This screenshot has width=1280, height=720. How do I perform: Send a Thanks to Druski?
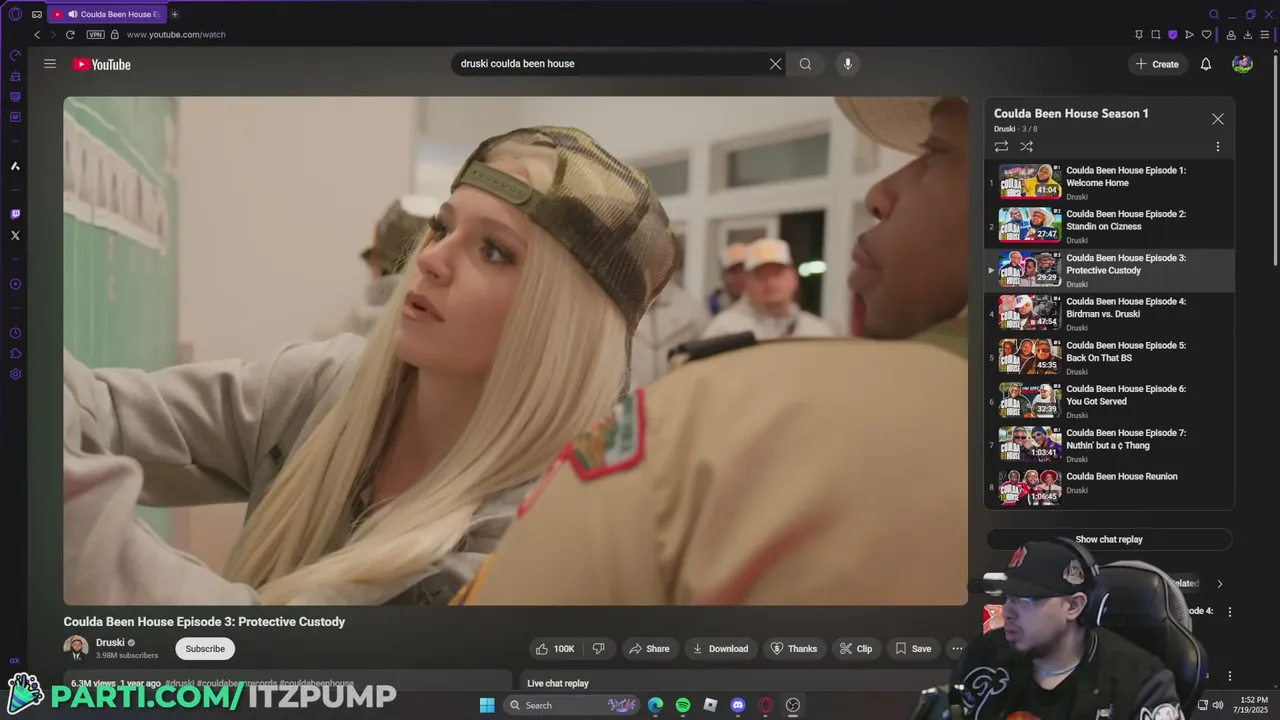point(794,649)
